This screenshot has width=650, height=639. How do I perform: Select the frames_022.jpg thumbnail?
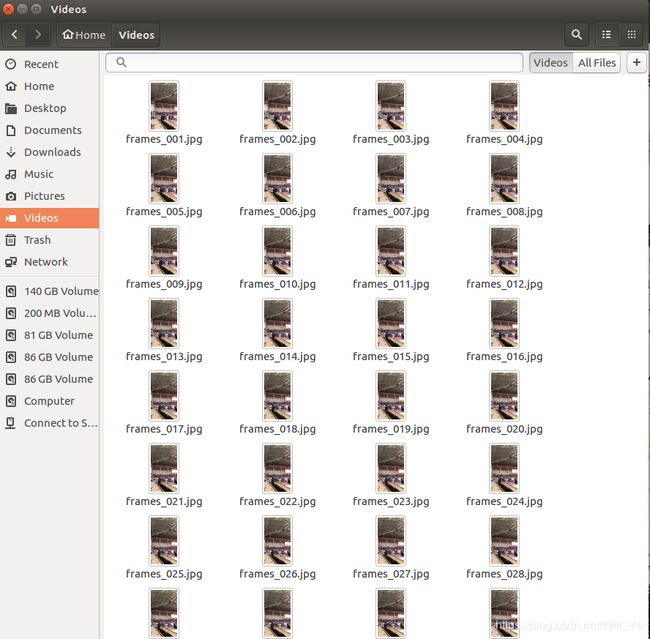[277, 469]
